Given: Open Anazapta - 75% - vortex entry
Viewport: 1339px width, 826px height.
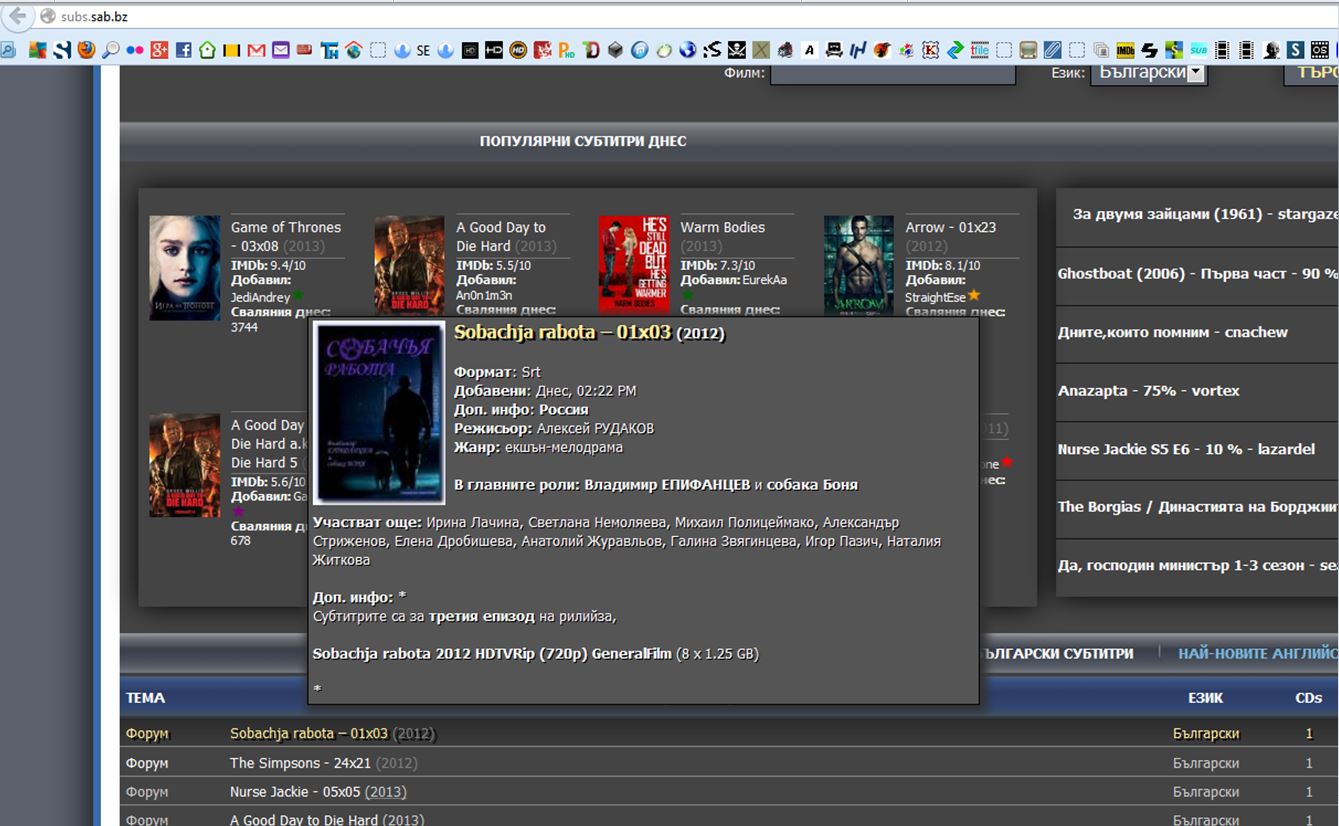Looking at the screenshot, I should point(1148,391).
